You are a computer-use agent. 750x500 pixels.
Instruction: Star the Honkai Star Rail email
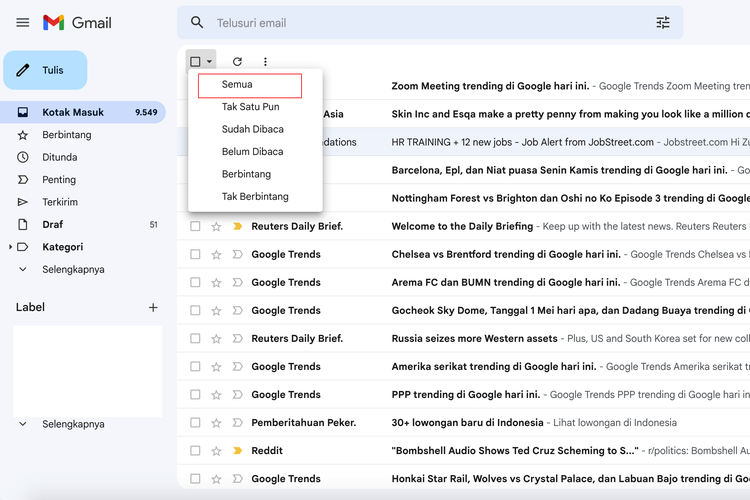tap(216, 479)
